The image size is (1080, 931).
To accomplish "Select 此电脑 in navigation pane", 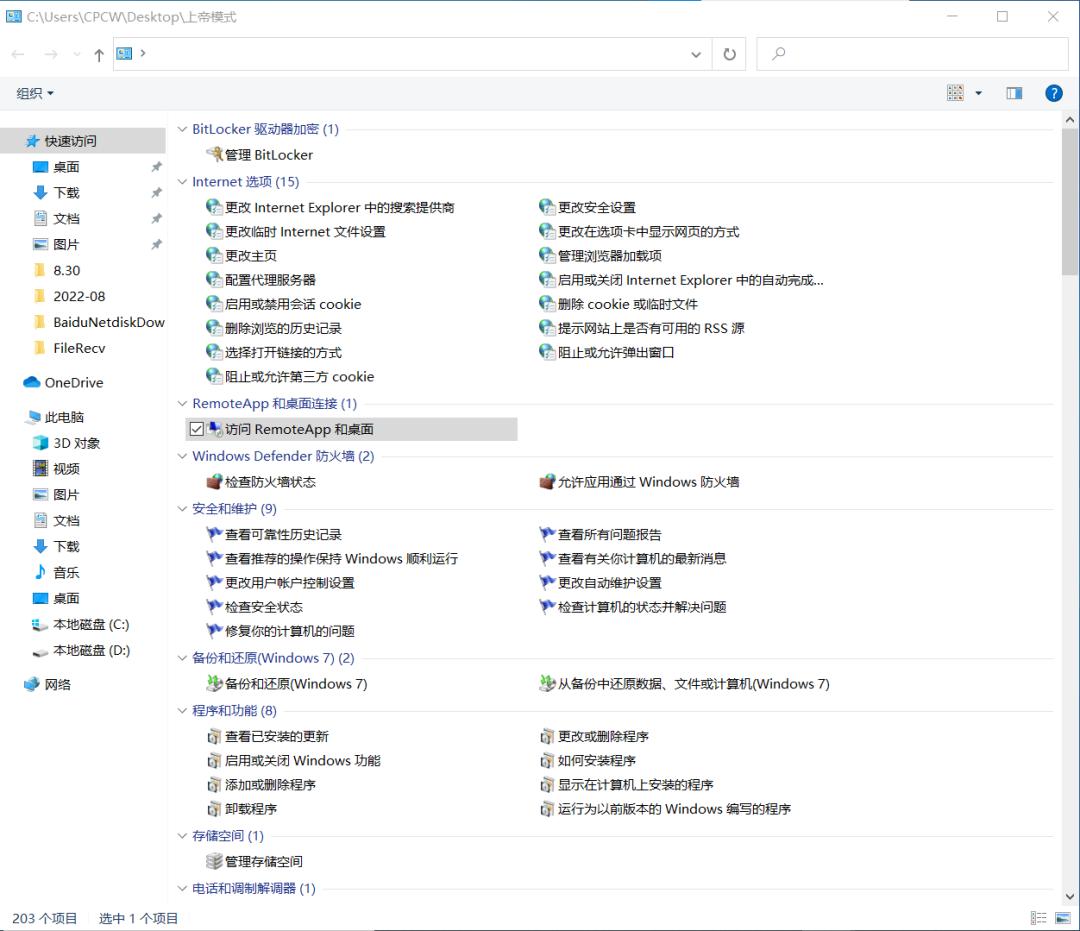I will pos(64,417).
